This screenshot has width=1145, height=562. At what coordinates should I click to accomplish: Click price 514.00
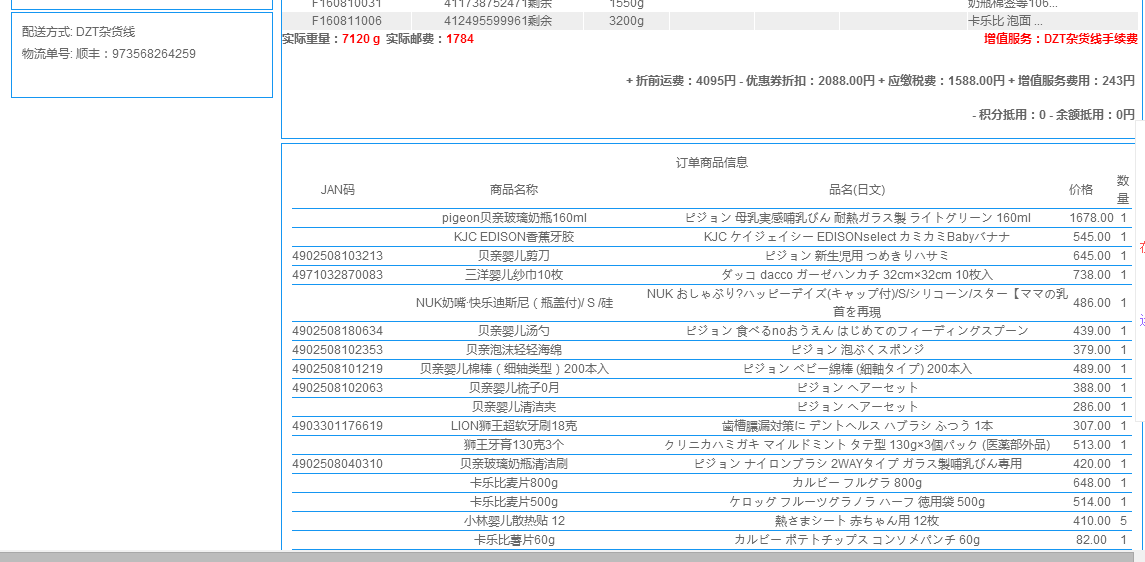[x=1092, y=502]
